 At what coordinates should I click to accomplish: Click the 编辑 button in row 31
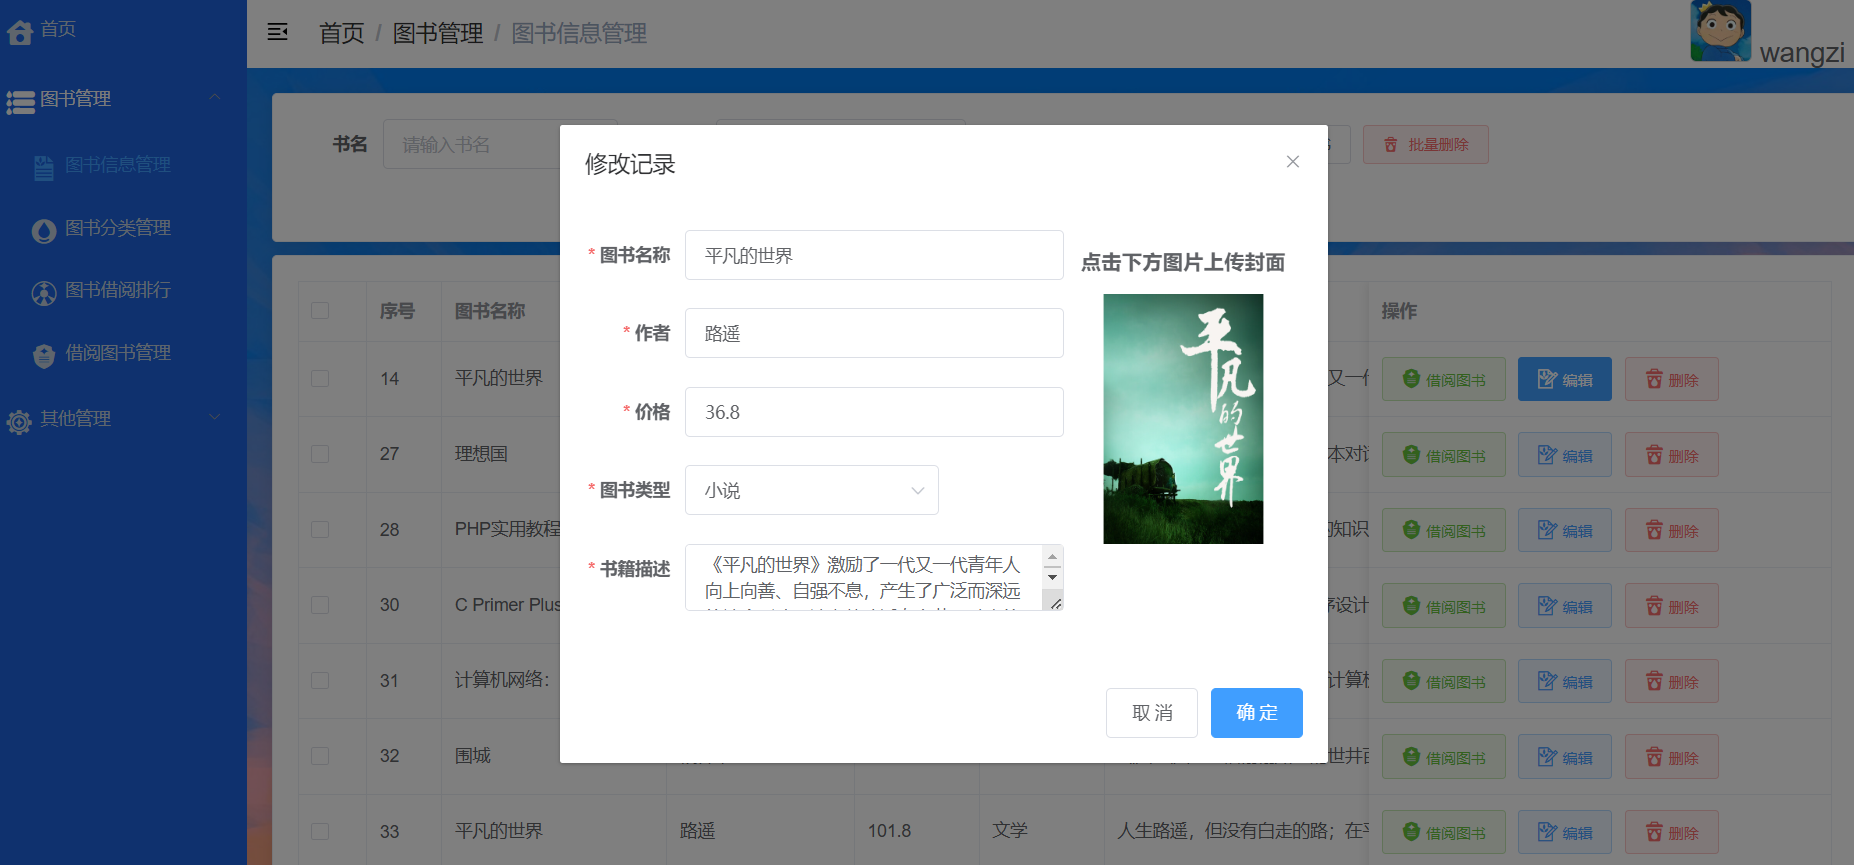1565,681
